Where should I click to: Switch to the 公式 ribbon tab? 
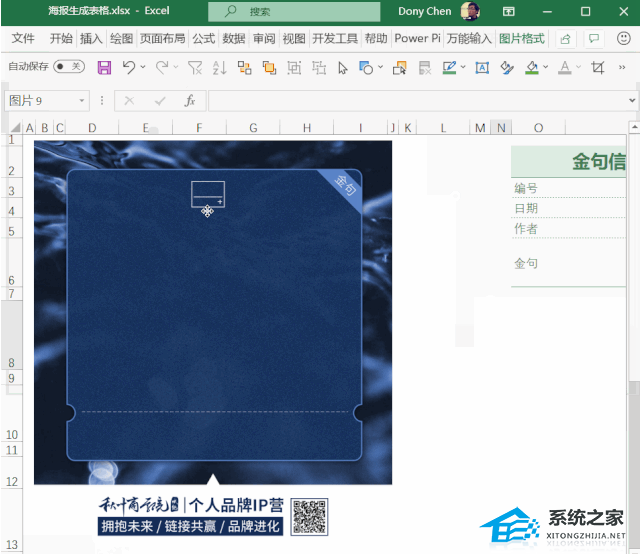click(x=204, y=38)
